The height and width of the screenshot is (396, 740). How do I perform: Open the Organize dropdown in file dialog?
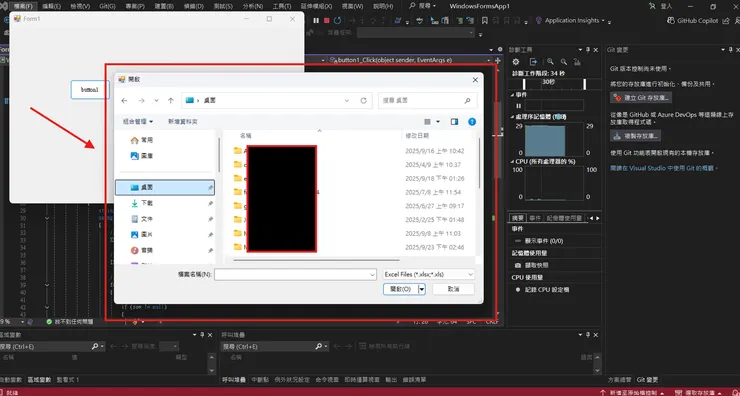pyautogui.click(x=138, y=122)
